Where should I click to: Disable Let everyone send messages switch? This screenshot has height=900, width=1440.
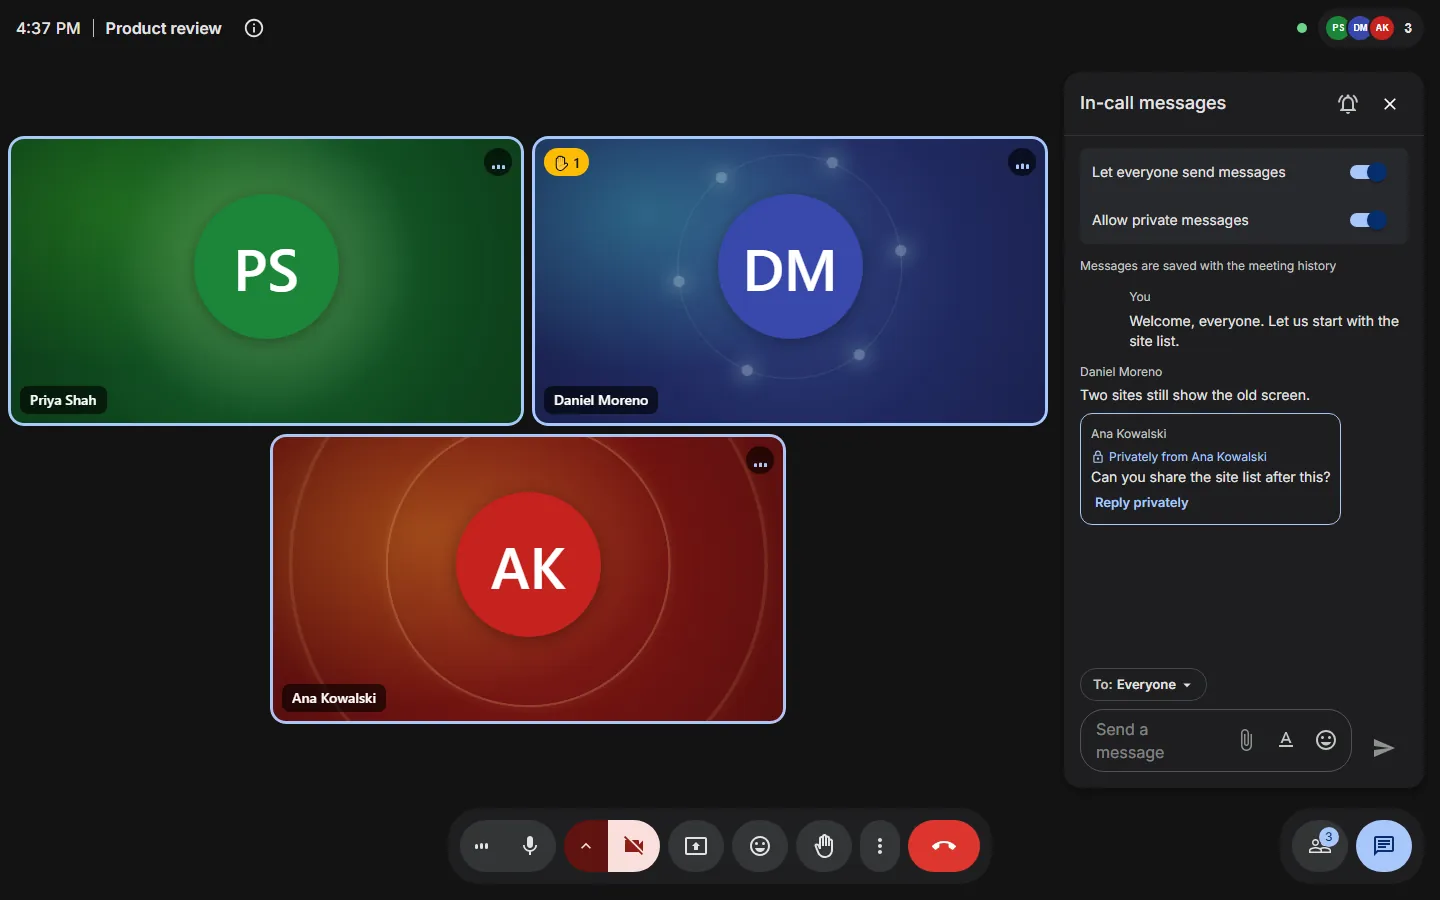click(1368, 172)
